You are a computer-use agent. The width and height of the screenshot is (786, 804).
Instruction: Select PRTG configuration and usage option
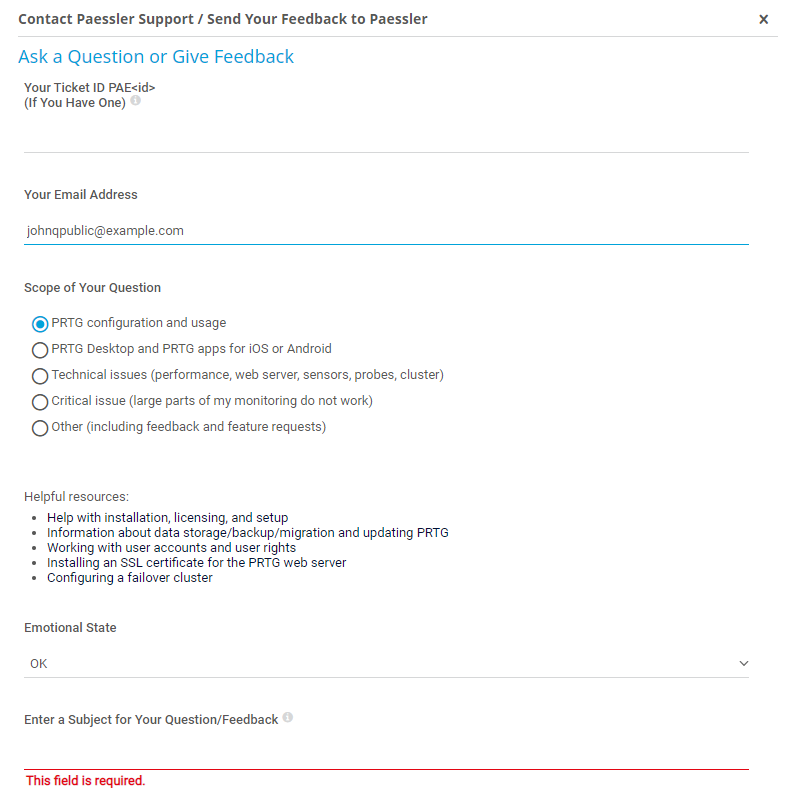click(40, 324)
